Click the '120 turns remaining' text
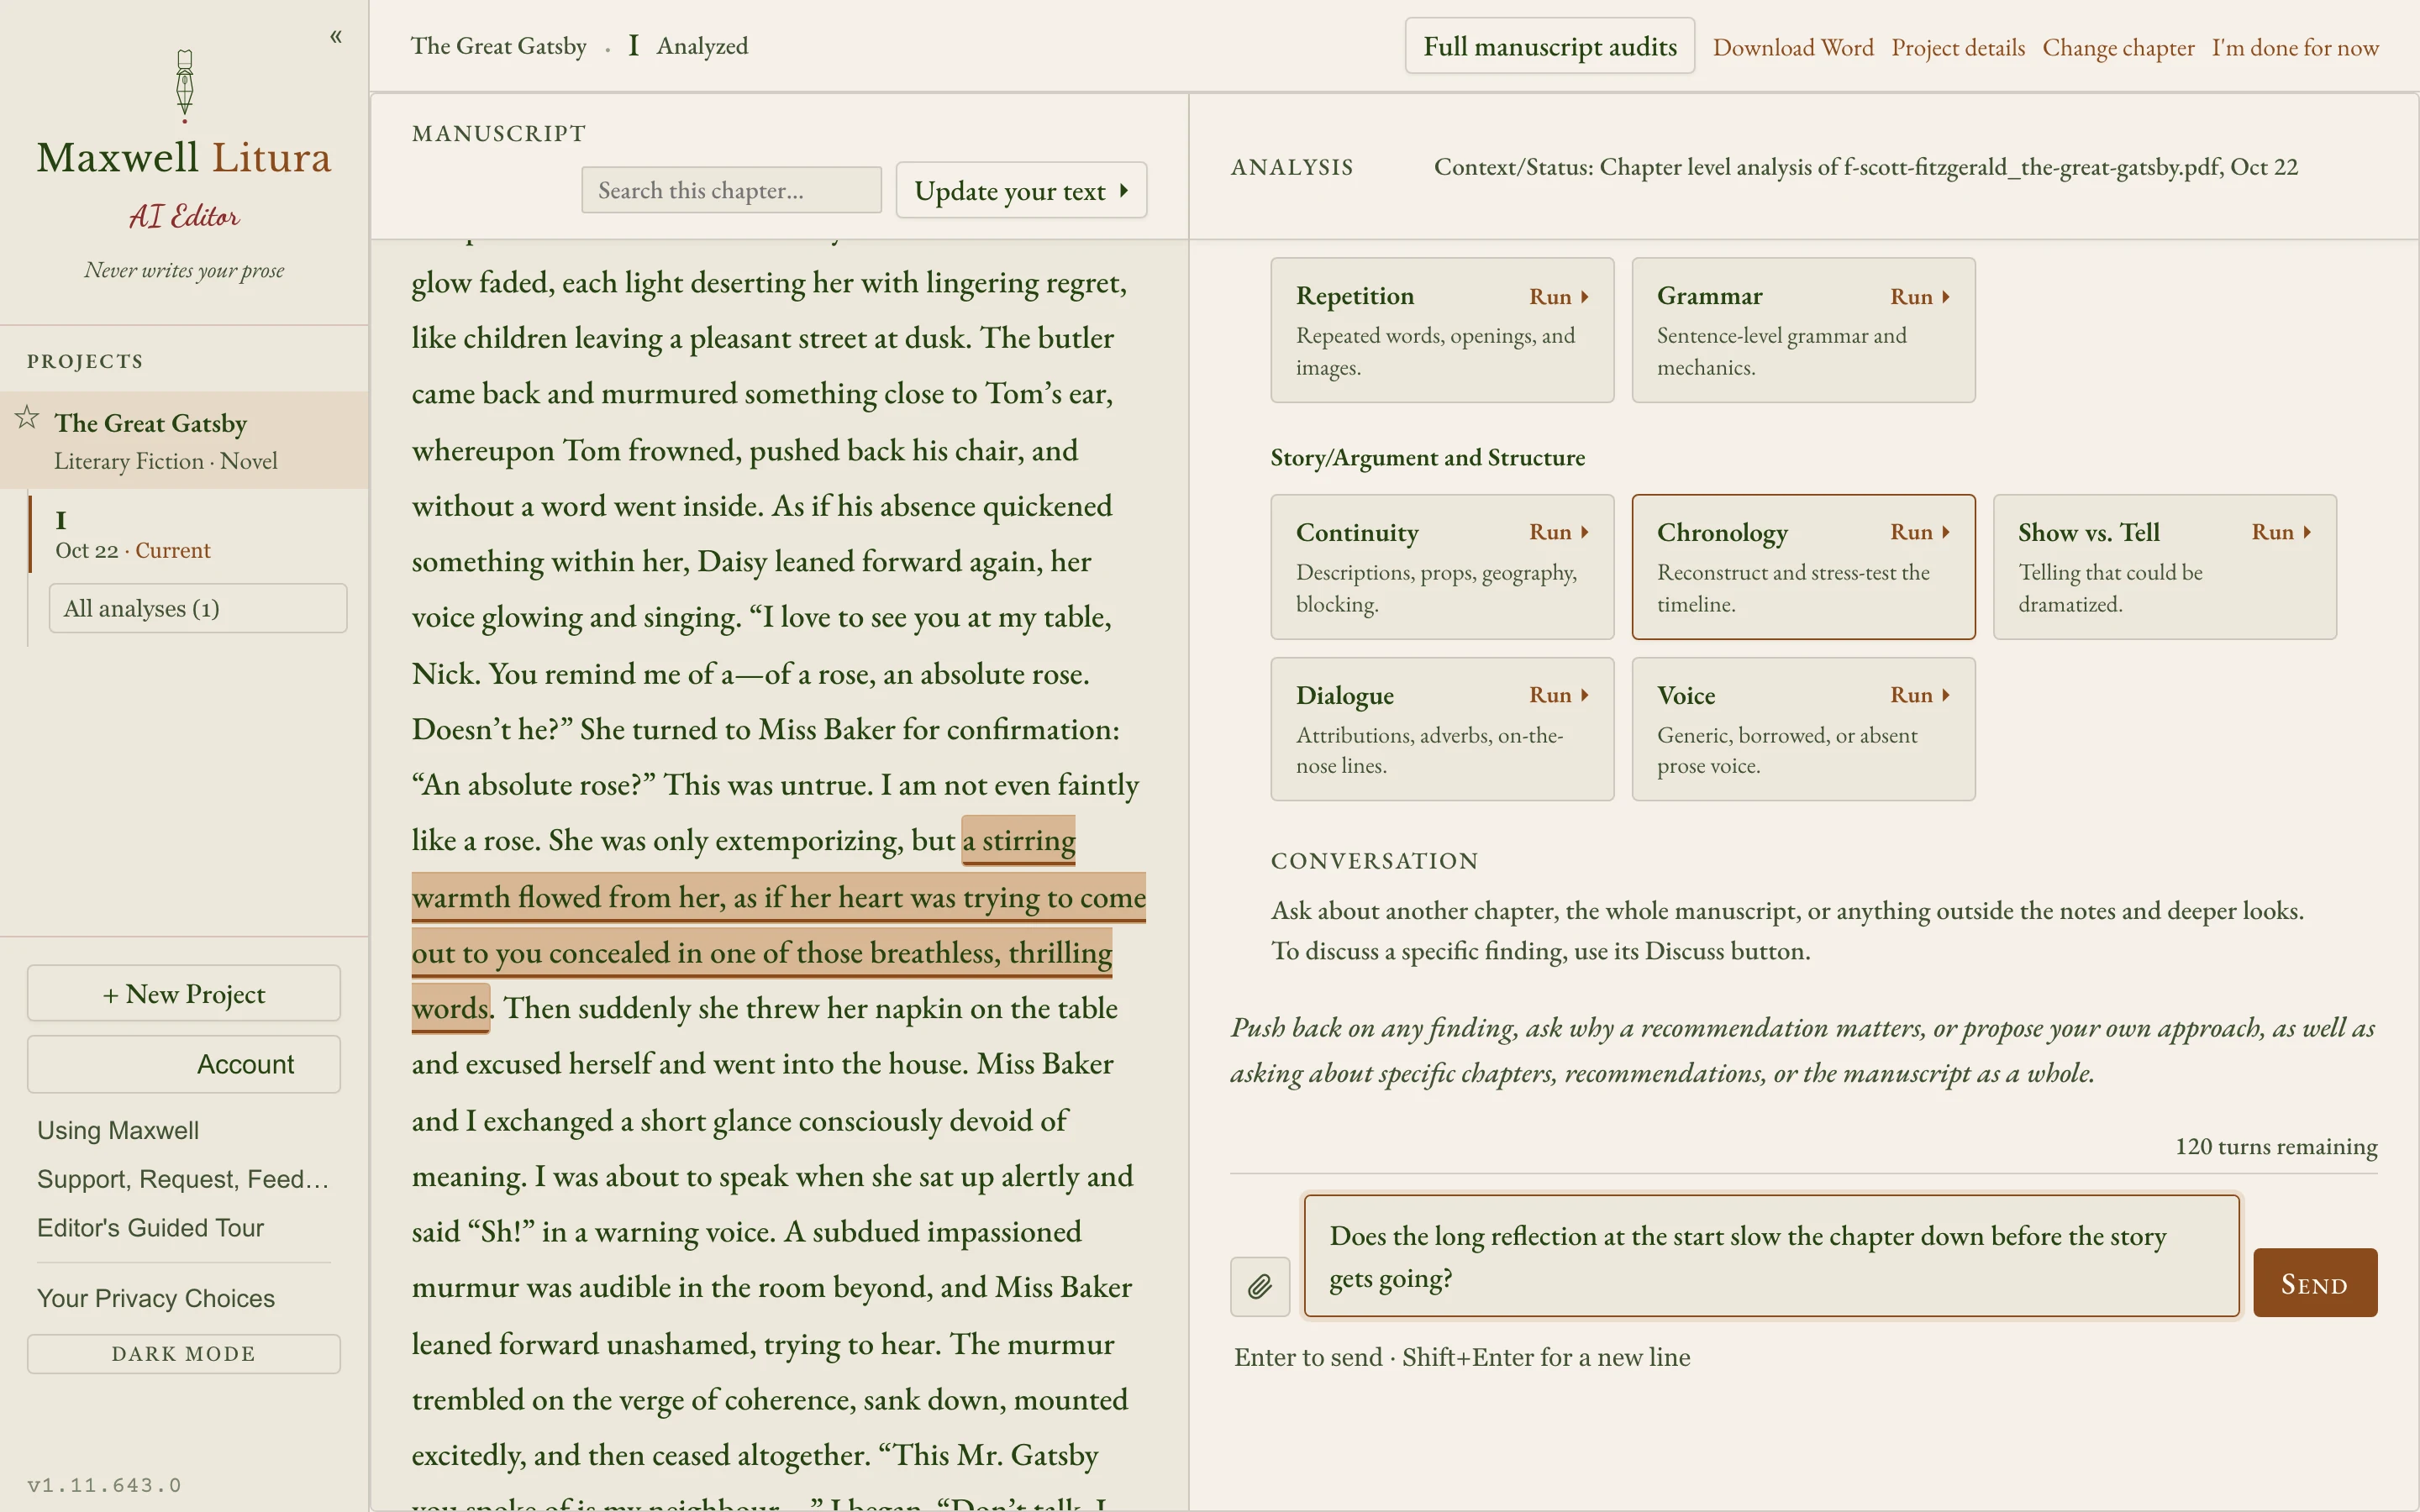 tap(2276, 1146)
